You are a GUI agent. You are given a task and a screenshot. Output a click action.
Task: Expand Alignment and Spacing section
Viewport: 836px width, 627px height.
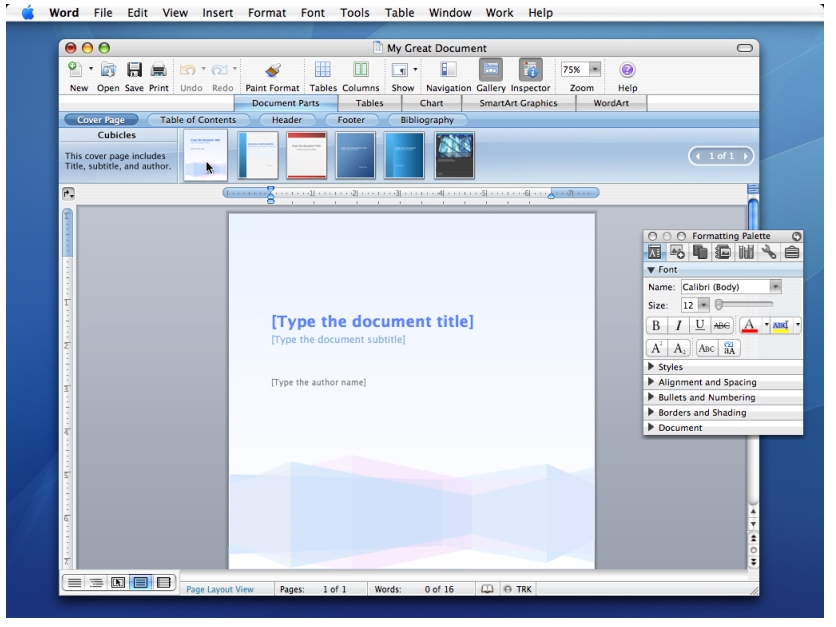tap(706, 382)
